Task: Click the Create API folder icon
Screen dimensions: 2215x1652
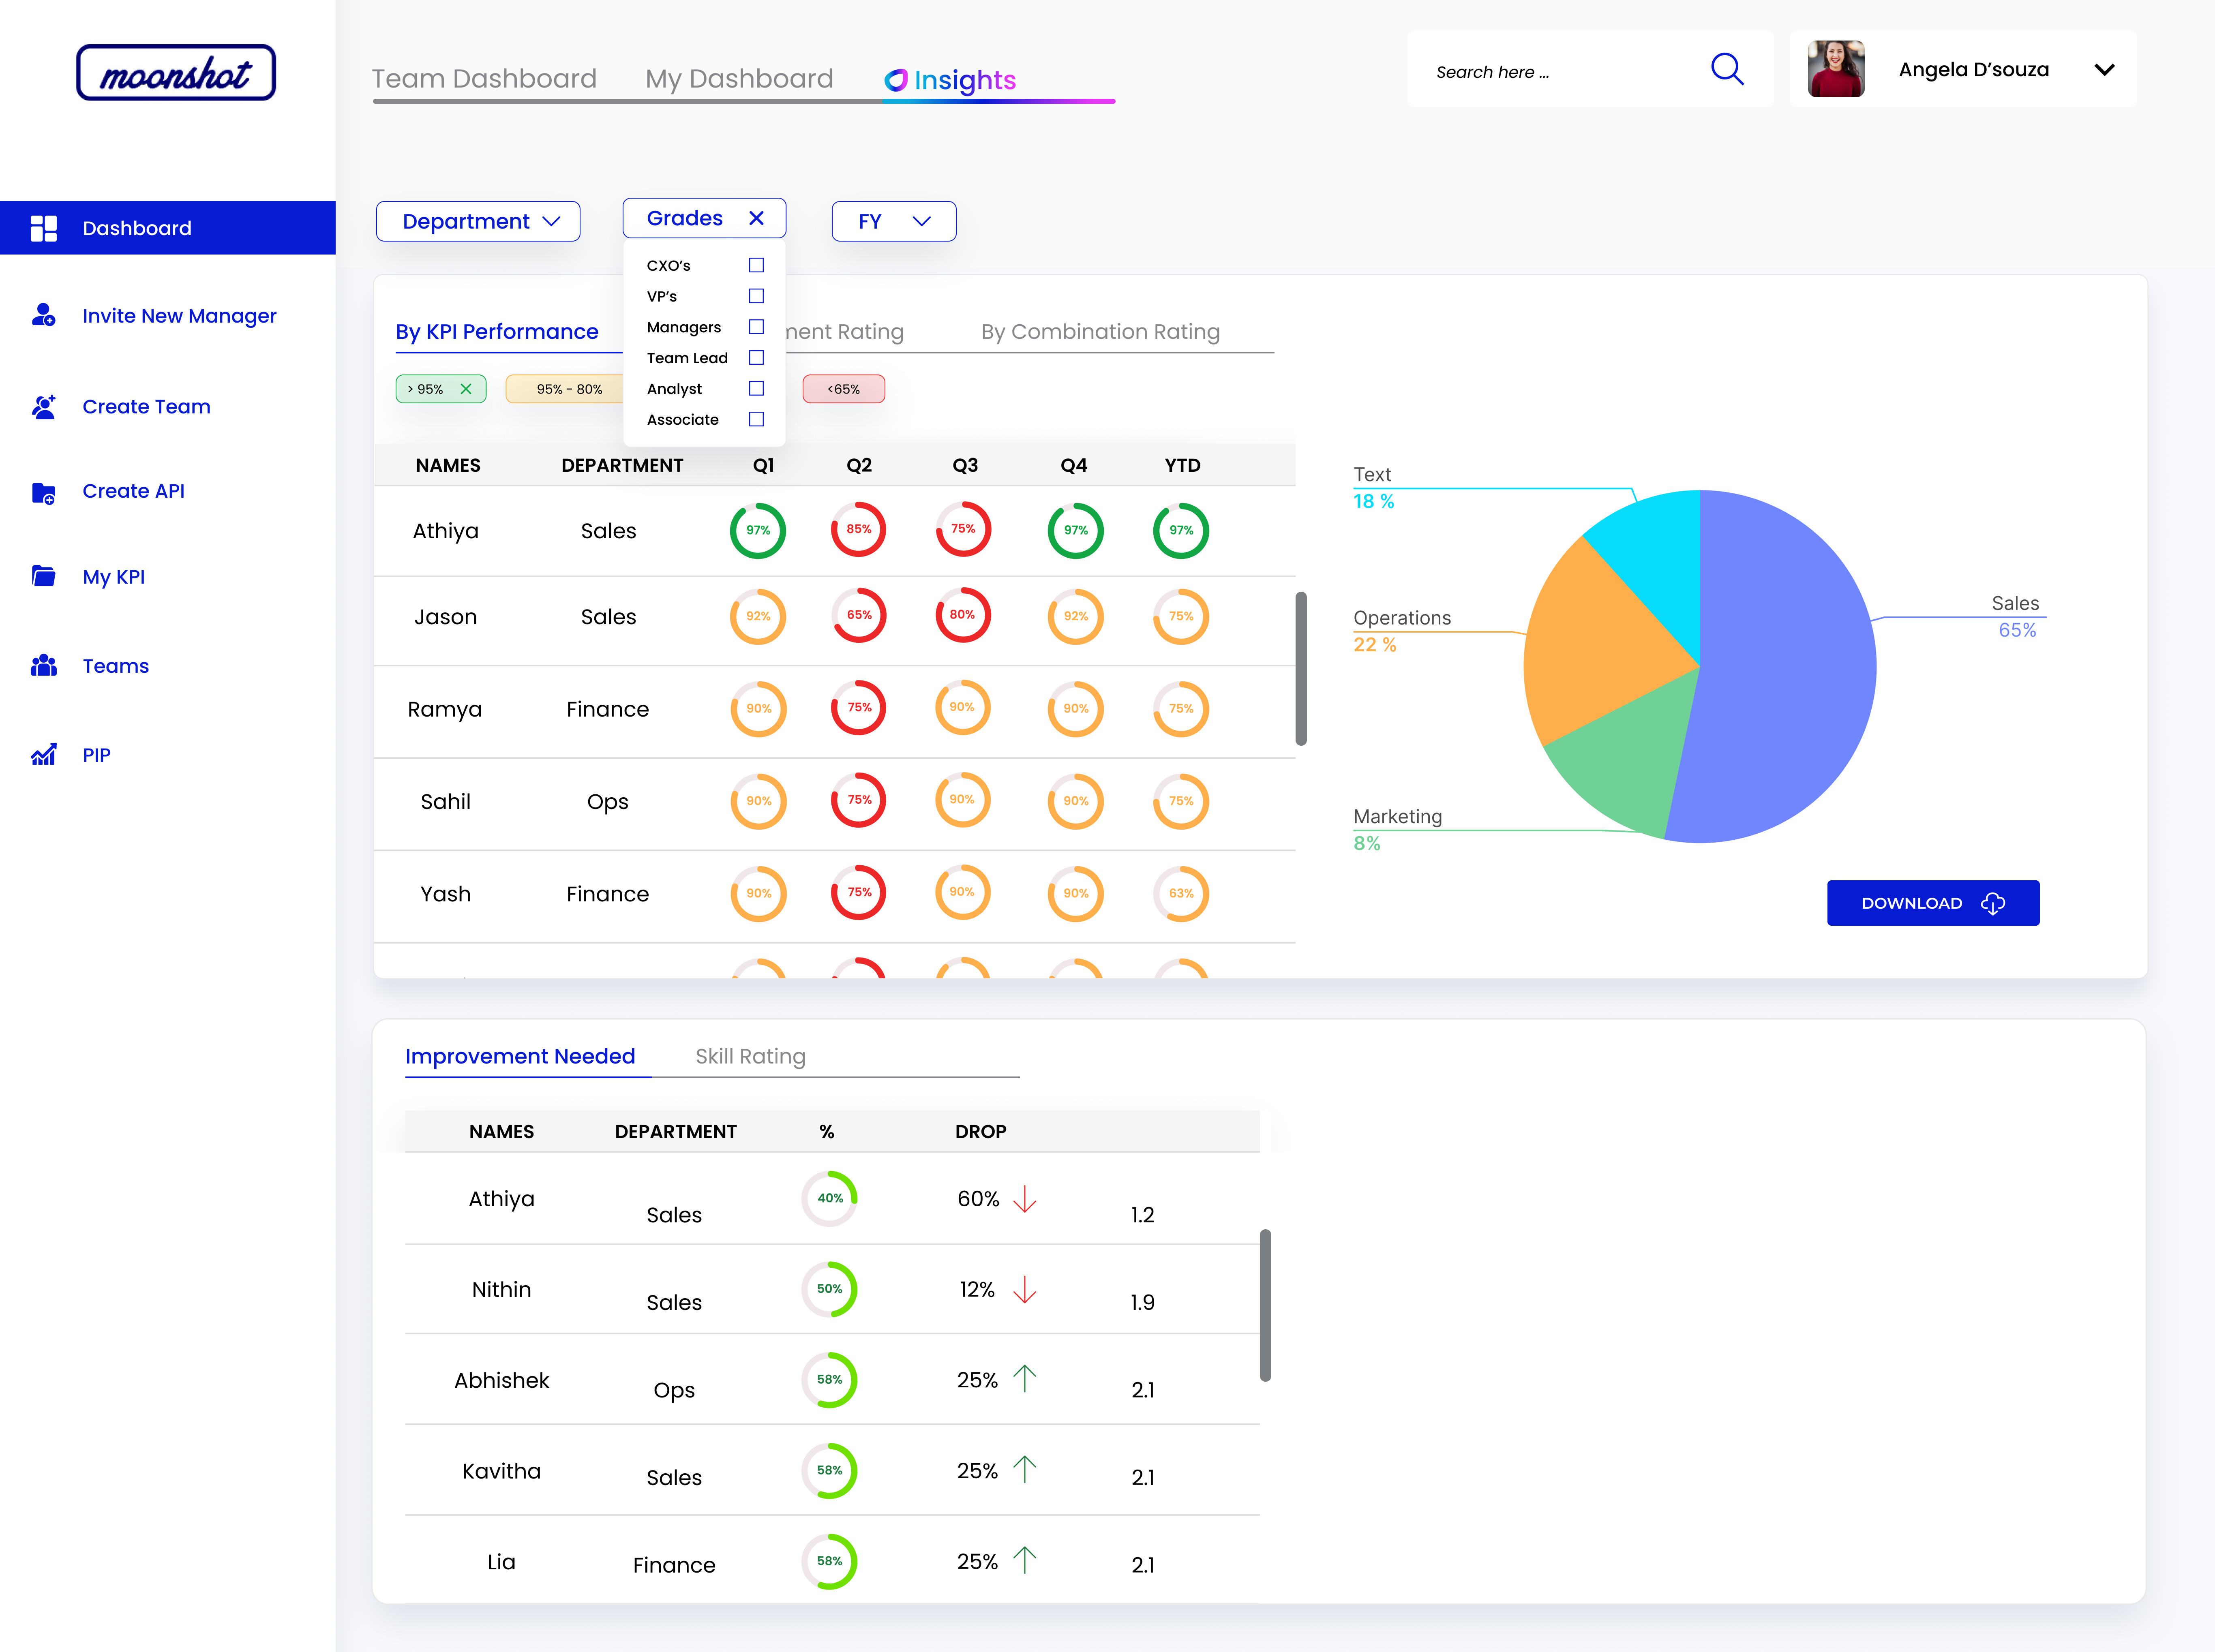Action: click(x=43, y=492)
